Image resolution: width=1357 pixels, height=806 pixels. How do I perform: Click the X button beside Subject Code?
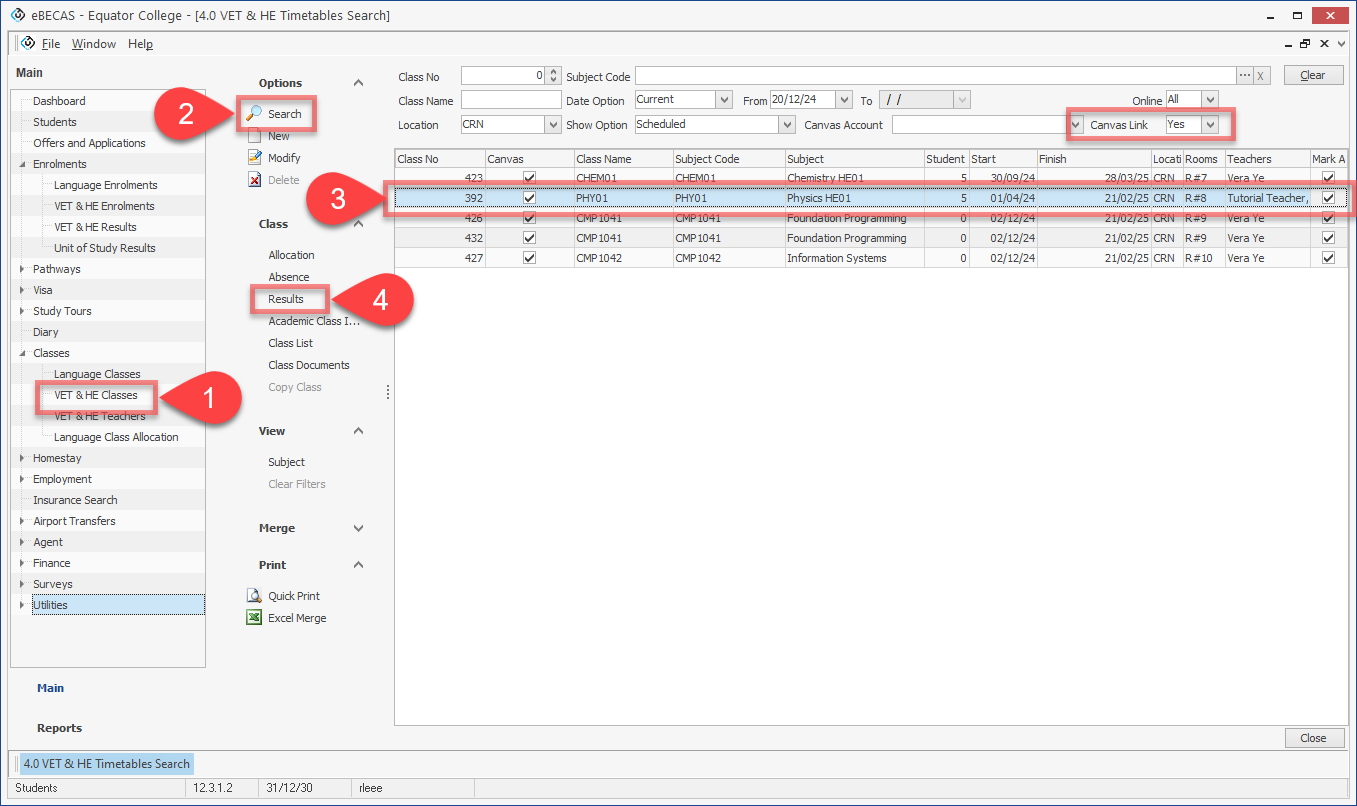point(1261,76)
